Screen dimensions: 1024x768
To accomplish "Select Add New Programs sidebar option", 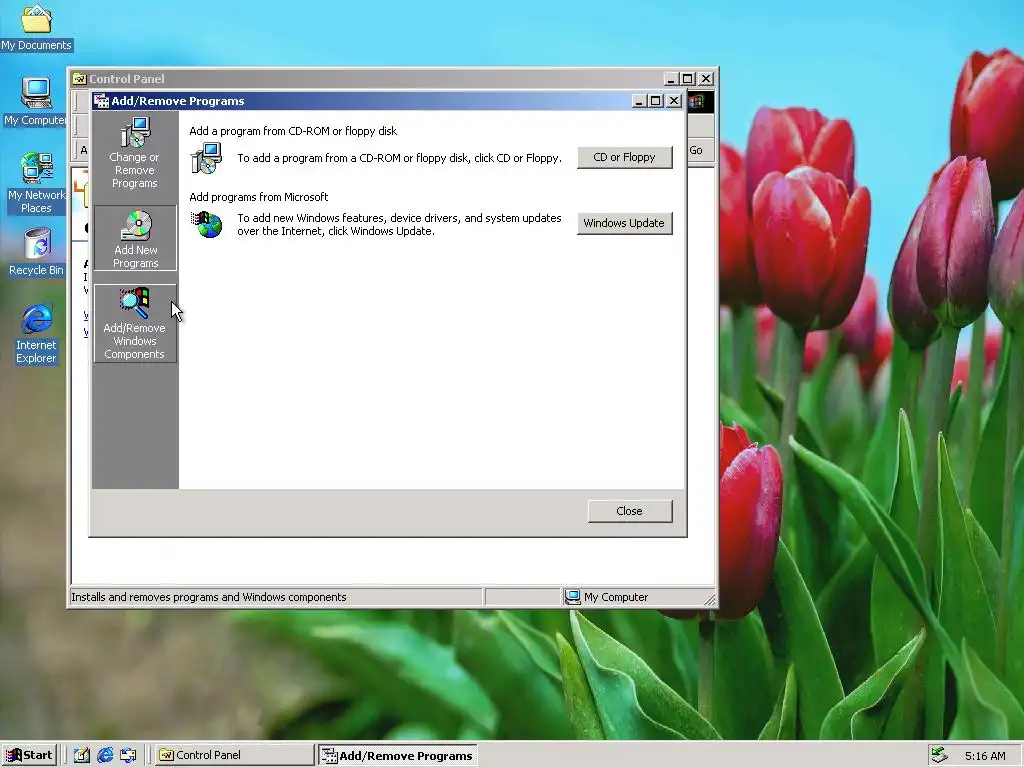I will coord(135,238).
